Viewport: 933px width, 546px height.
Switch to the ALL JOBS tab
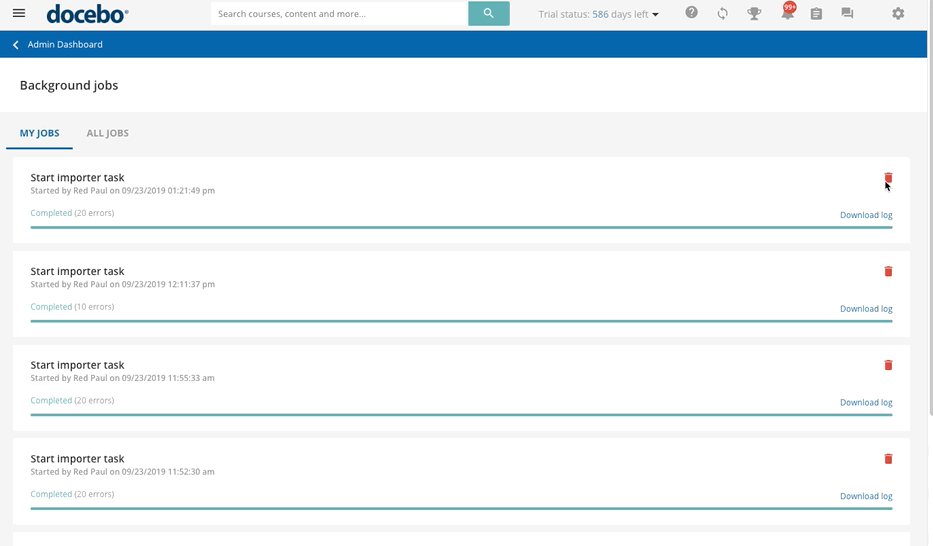pos(108,133)
